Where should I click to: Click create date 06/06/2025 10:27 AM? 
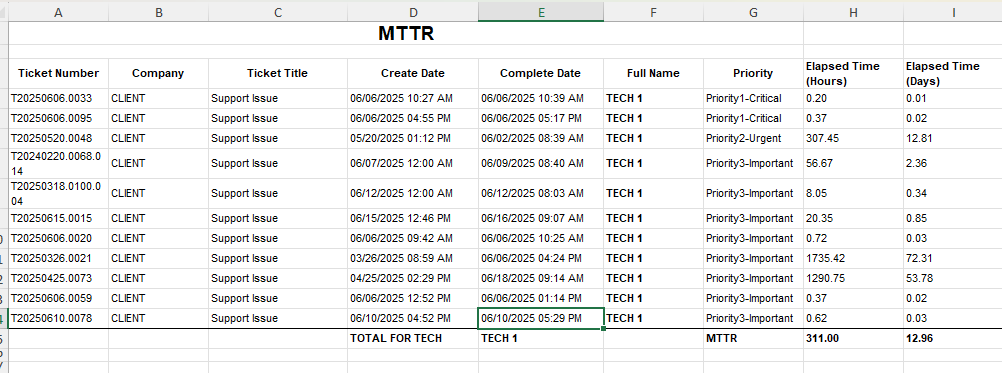(x=413, y=98)
